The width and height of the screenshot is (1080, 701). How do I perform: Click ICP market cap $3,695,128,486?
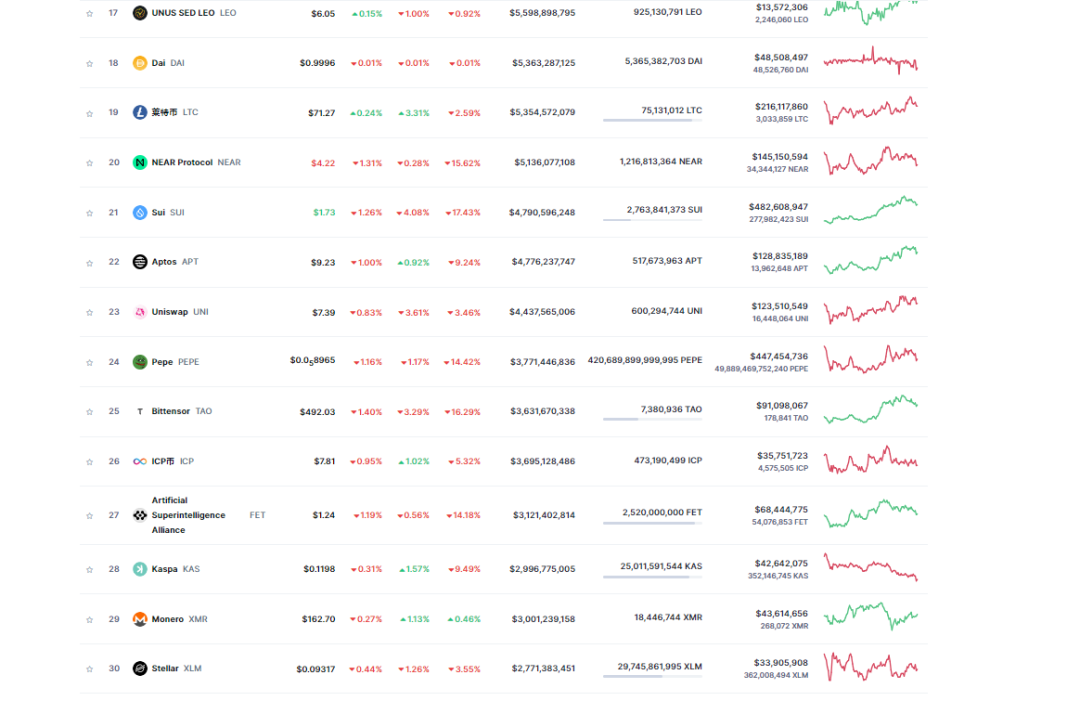pyautogui.click(x=543, y=461)
